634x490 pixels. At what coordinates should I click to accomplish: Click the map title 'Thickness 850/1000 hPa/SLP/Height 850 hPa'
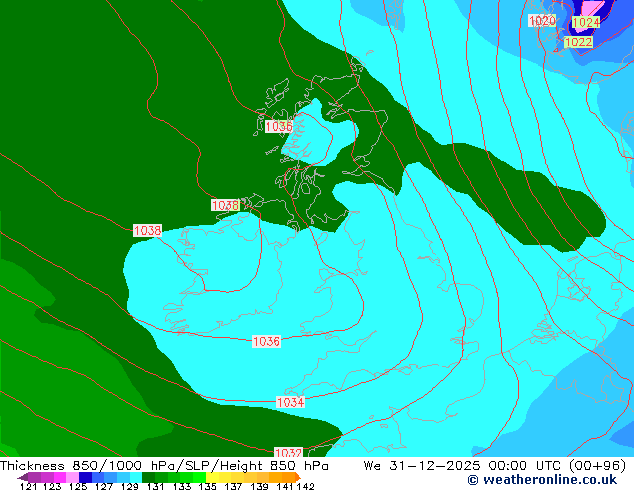coord(164,466)
